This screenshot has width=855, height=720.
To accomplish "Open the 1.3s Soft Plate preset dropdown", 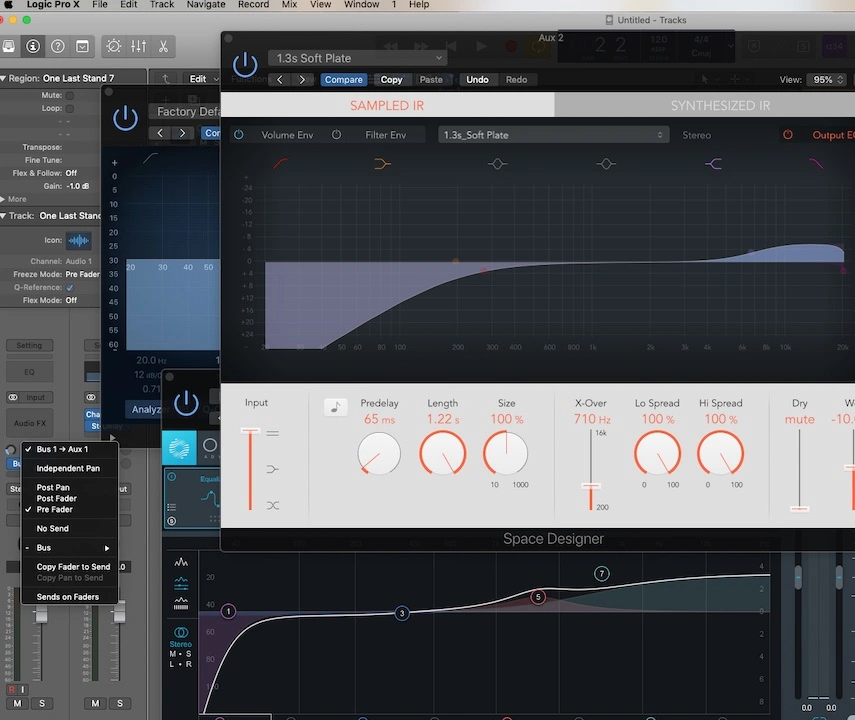I will 357,58.
